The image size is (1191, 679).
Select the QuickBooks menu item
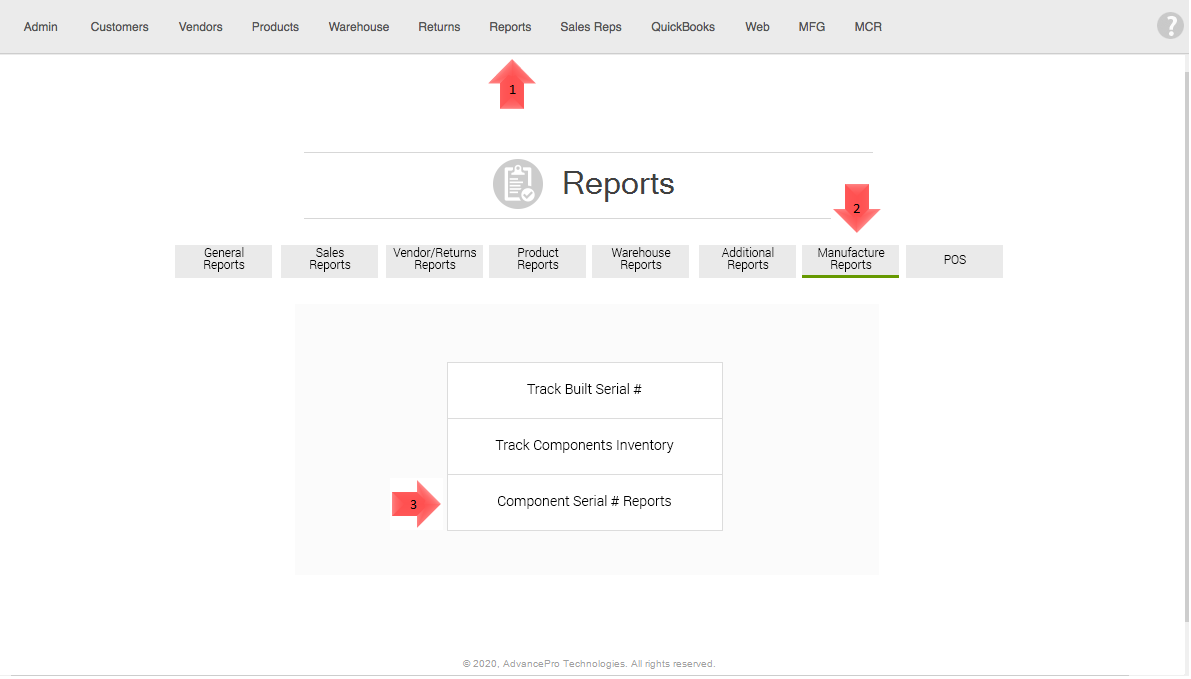tap(683, 27)
